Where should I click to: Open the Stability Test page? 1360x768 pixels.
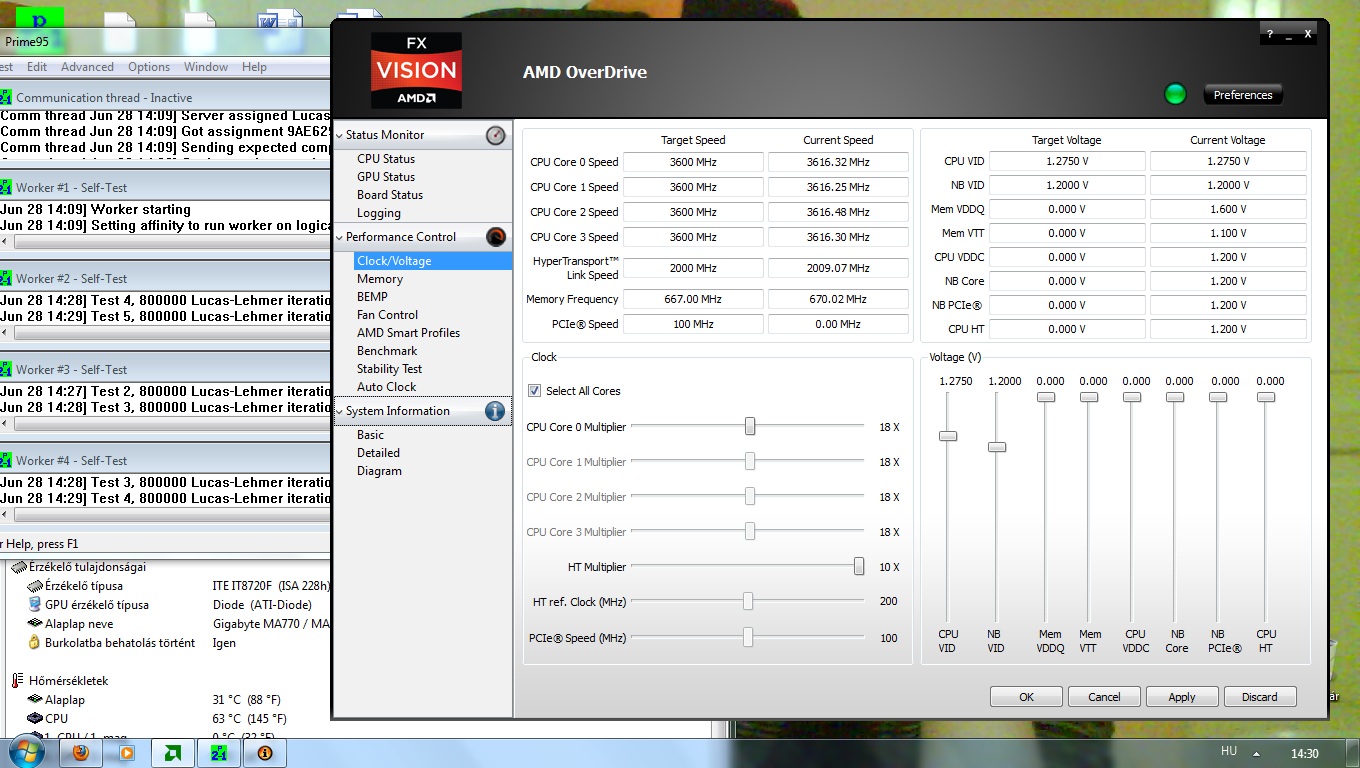pyautogui.click(x=390, y=369)
